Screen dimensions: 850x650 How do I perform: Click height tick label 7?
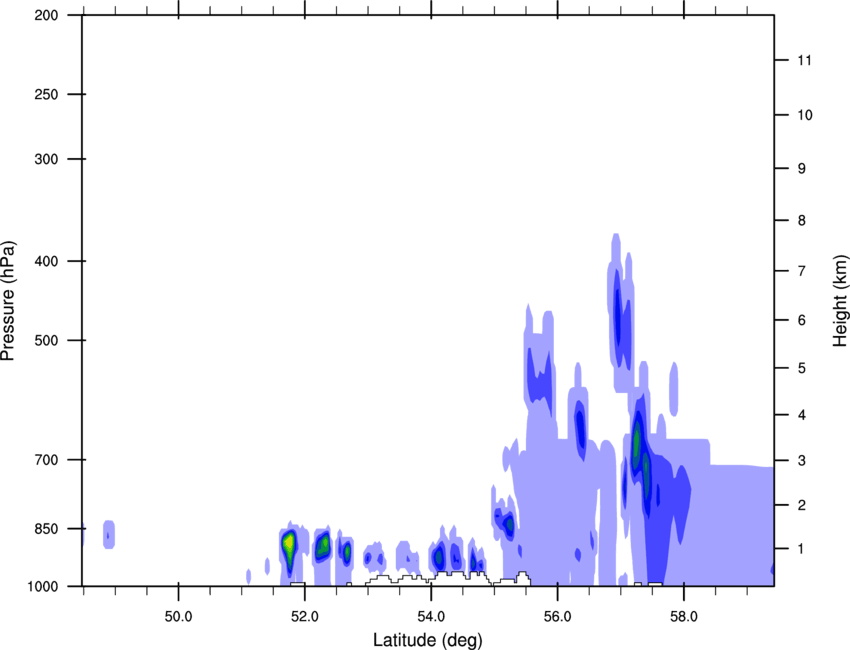click(802, 271)
